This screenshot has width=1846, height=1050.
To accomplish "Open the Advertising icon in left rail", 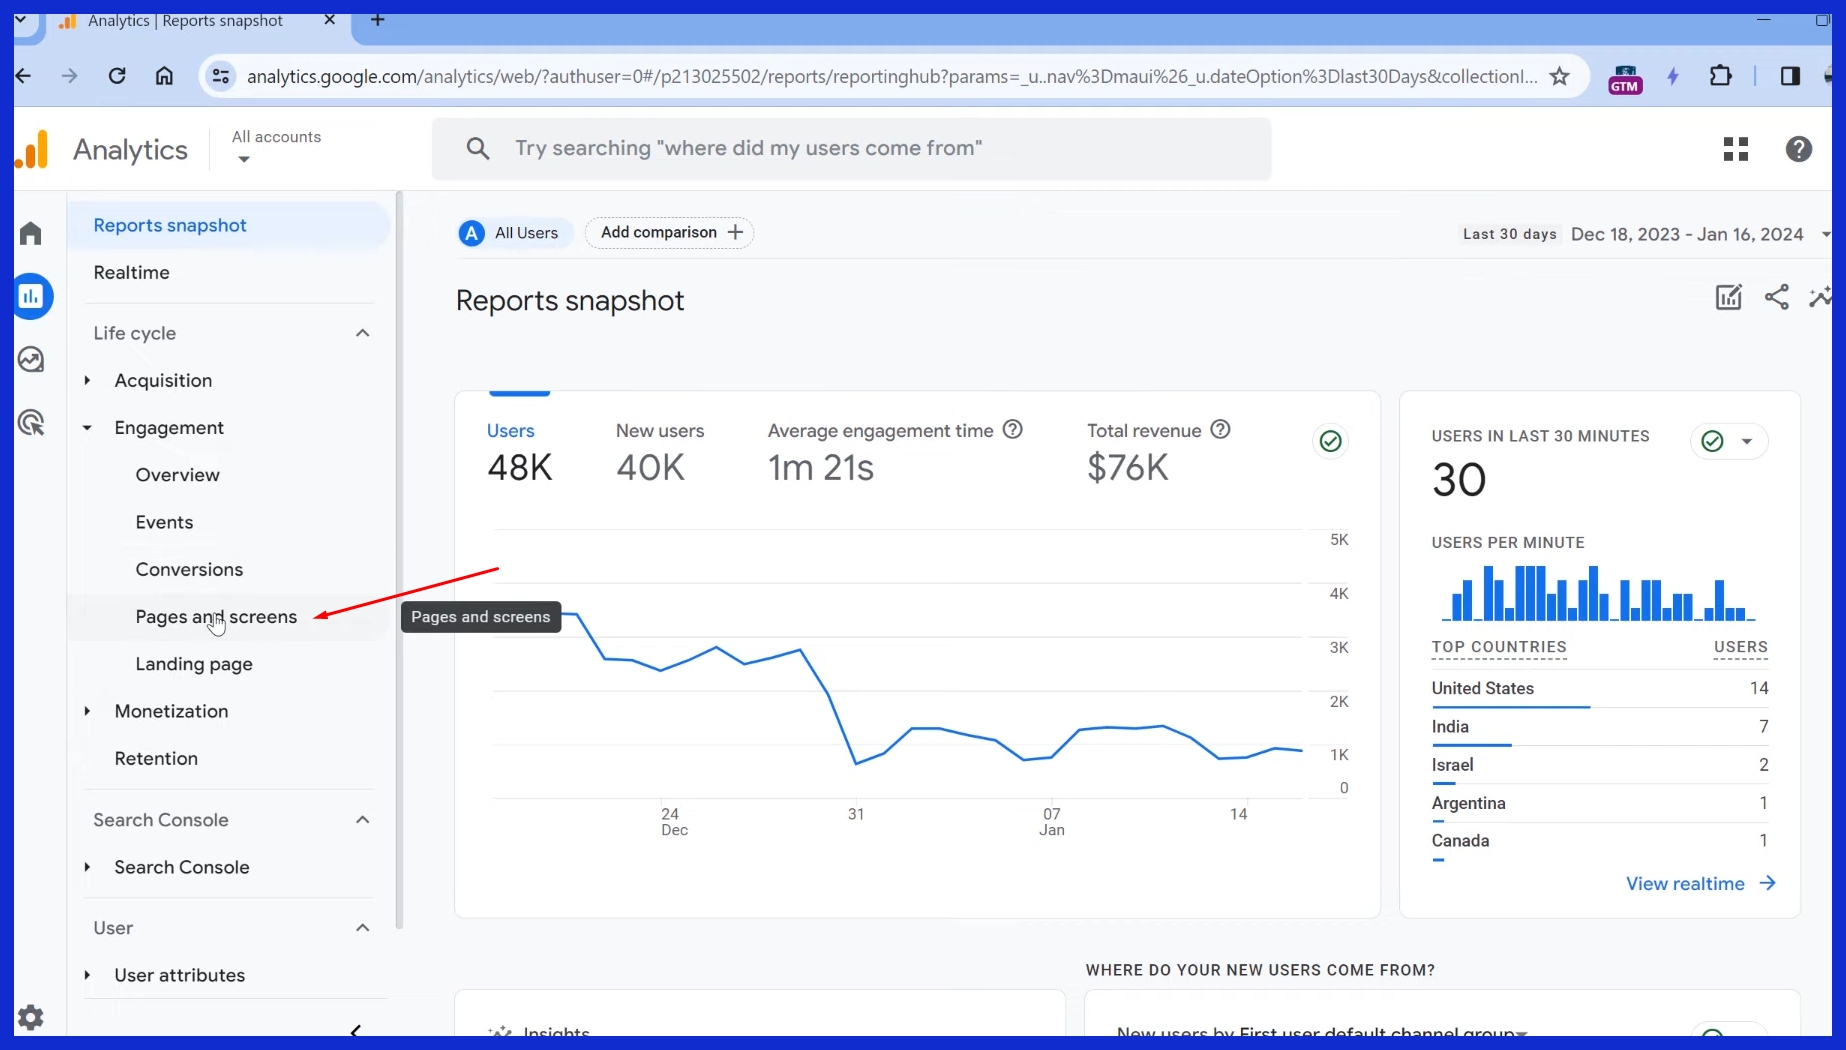I will tap(31, 423).
